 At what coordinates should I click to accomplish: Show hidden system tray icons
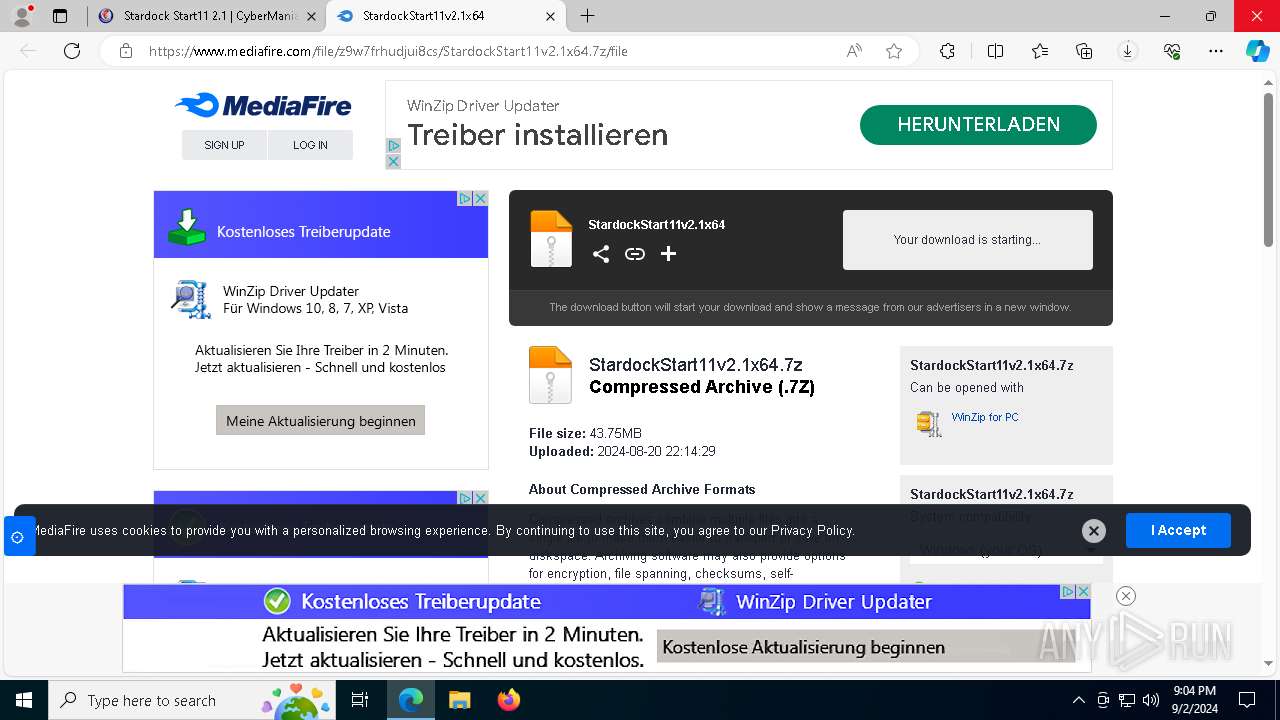pyautogui.click(x=1078, y=700)
